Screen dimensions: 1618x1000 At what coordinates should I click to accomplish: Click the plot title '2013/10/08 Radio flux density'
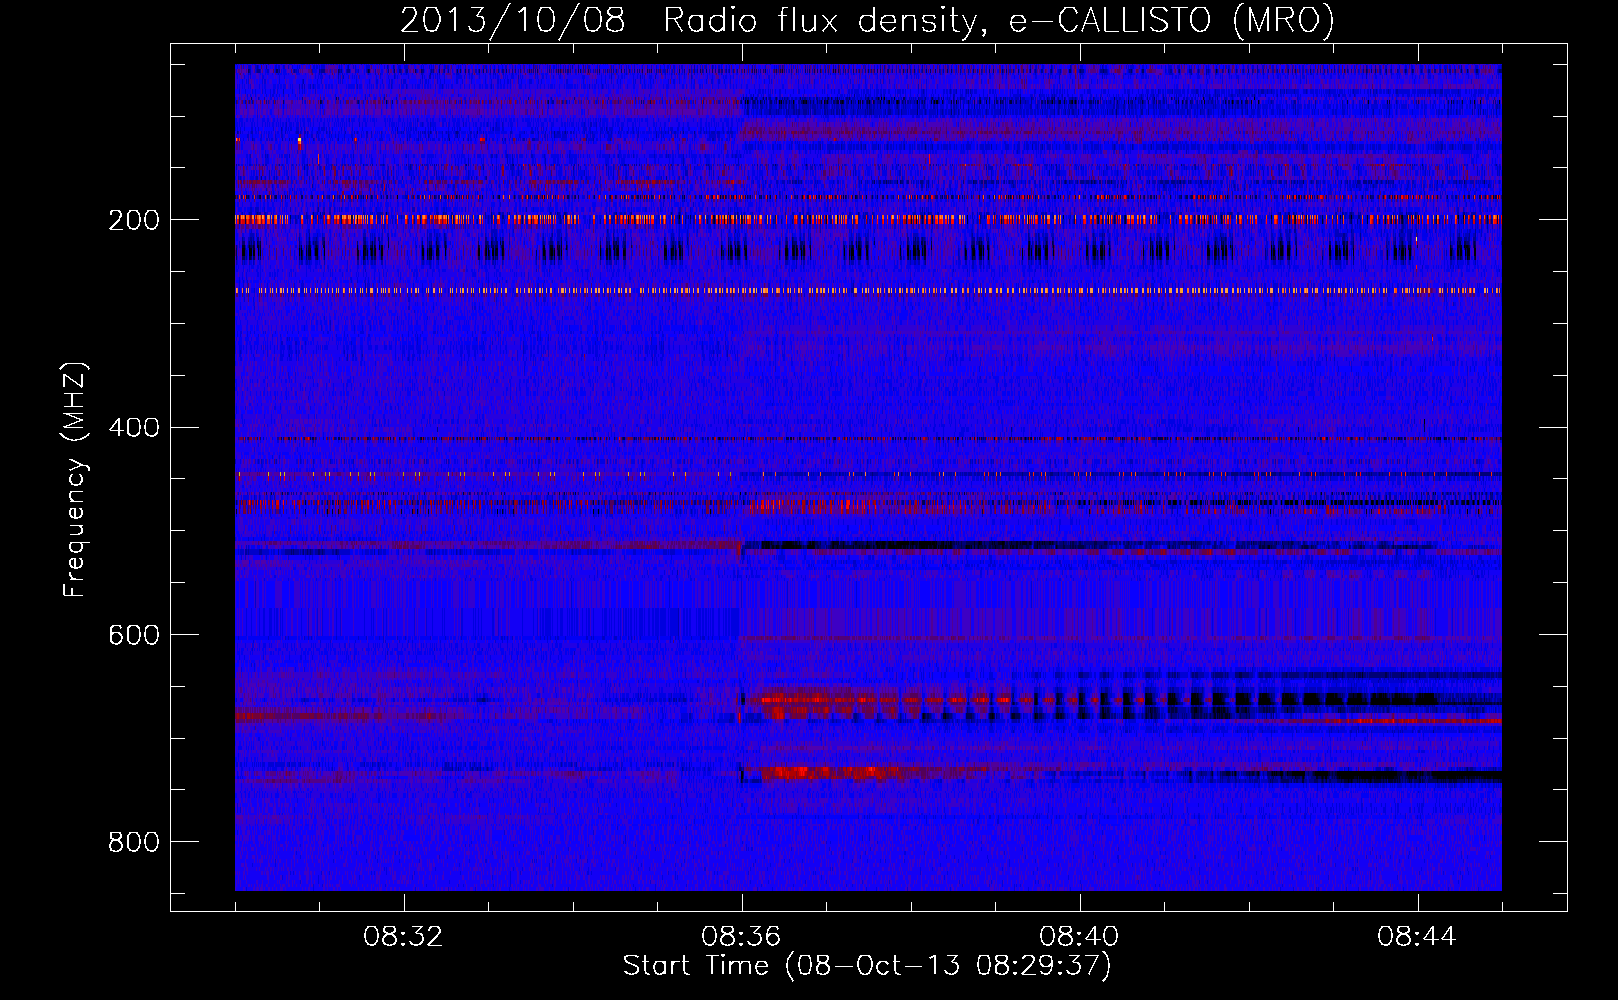click(867, 21)
